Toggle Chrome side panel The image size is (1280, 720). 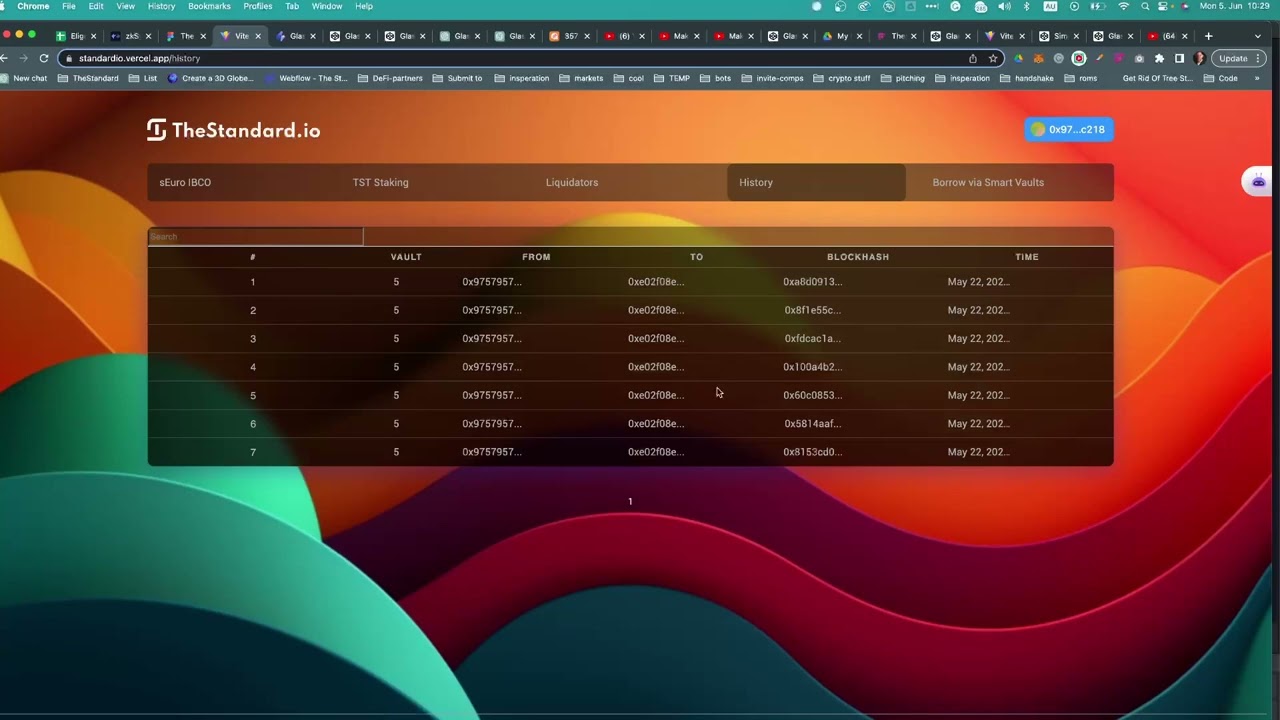tap(1179, 58)
